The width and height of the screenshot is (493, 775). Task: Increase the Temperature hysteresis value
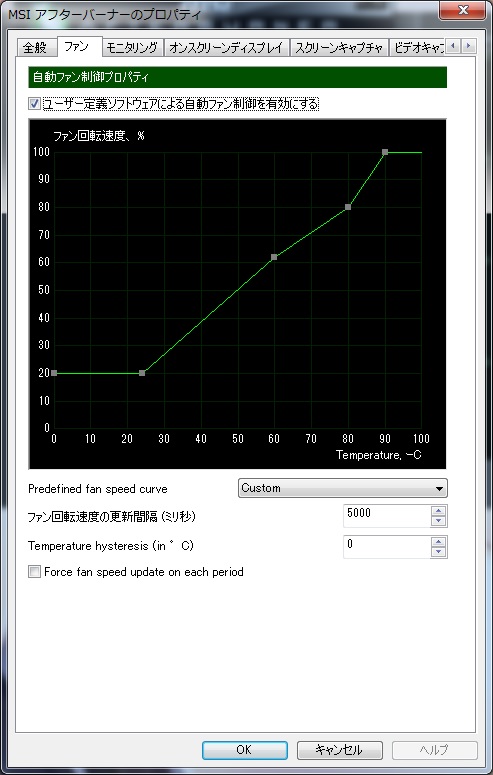[x=439, y=541]
